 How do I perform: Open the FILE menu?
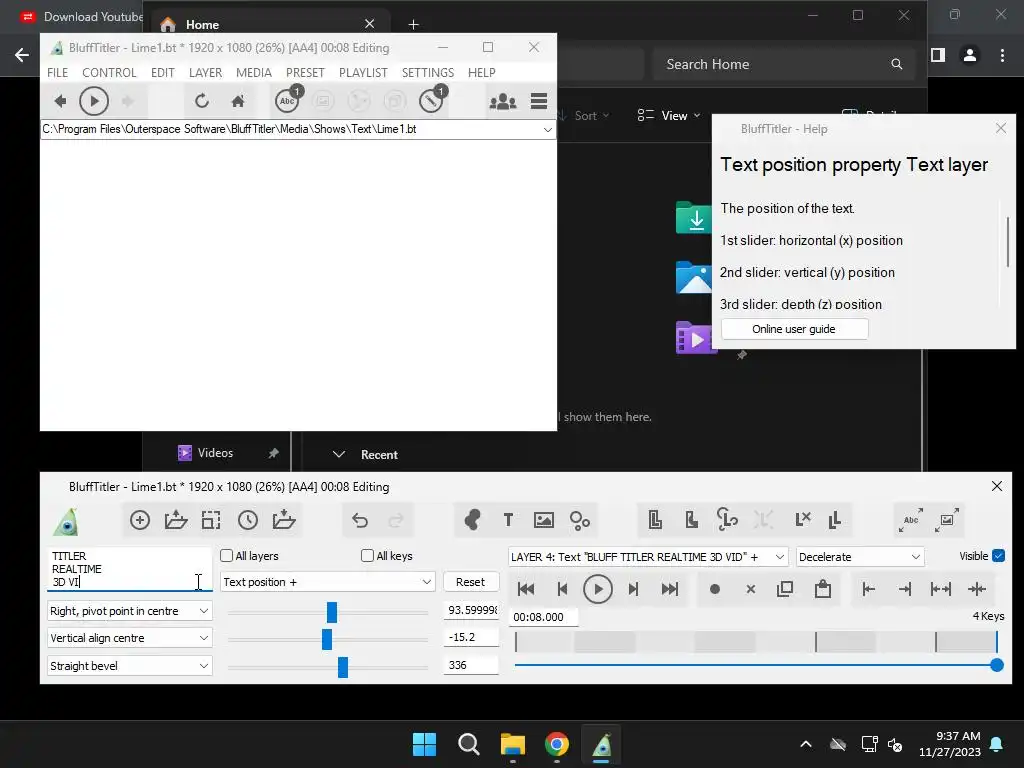[57, 72]
